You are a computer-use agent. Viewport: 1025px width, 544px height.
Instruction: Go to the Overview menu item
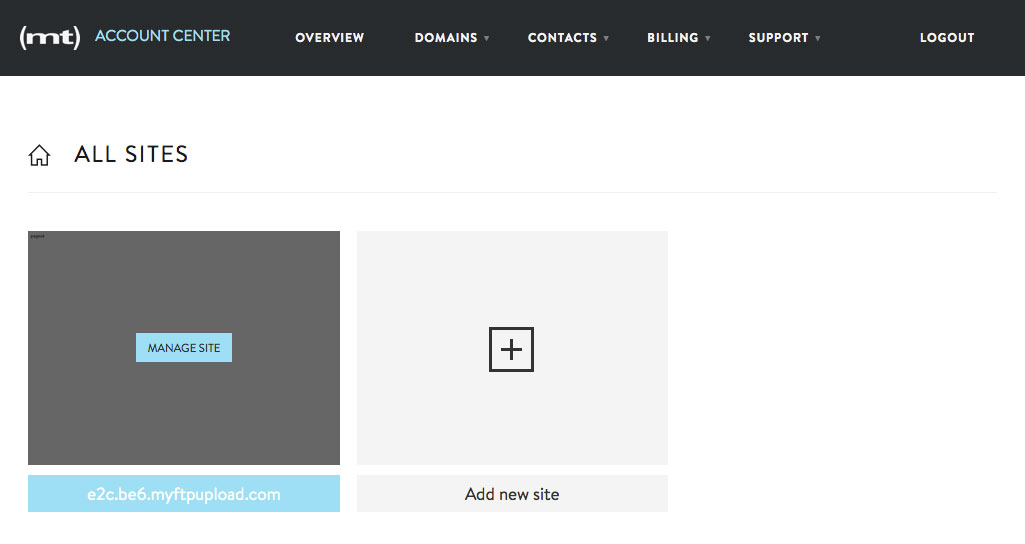(x=329, y=38)
